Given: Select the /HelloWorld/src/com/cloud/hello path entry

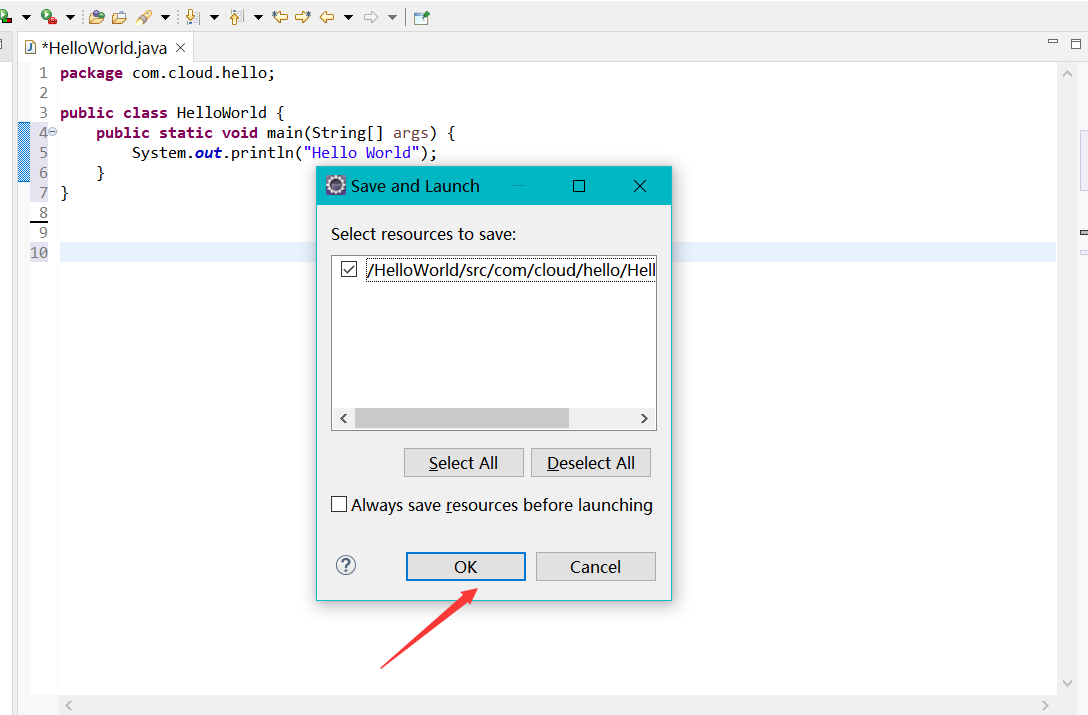Looking at the screenshot, I should click(x=511, y=269).
